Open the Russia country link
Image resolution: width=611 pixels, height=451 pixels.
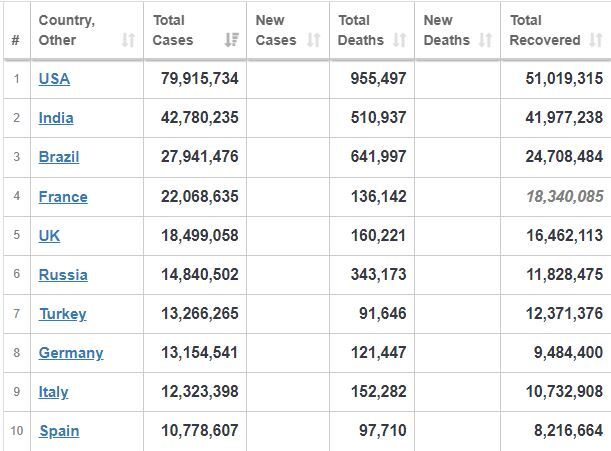point(63,274)
